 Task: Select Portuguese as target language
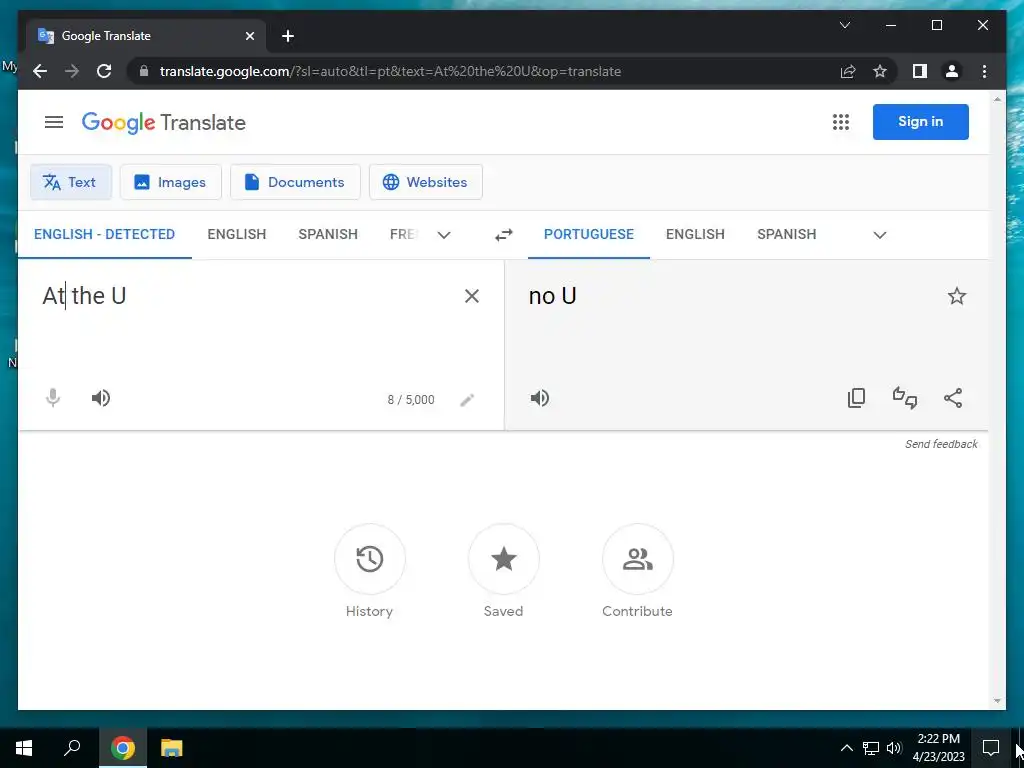click(588, 234)
